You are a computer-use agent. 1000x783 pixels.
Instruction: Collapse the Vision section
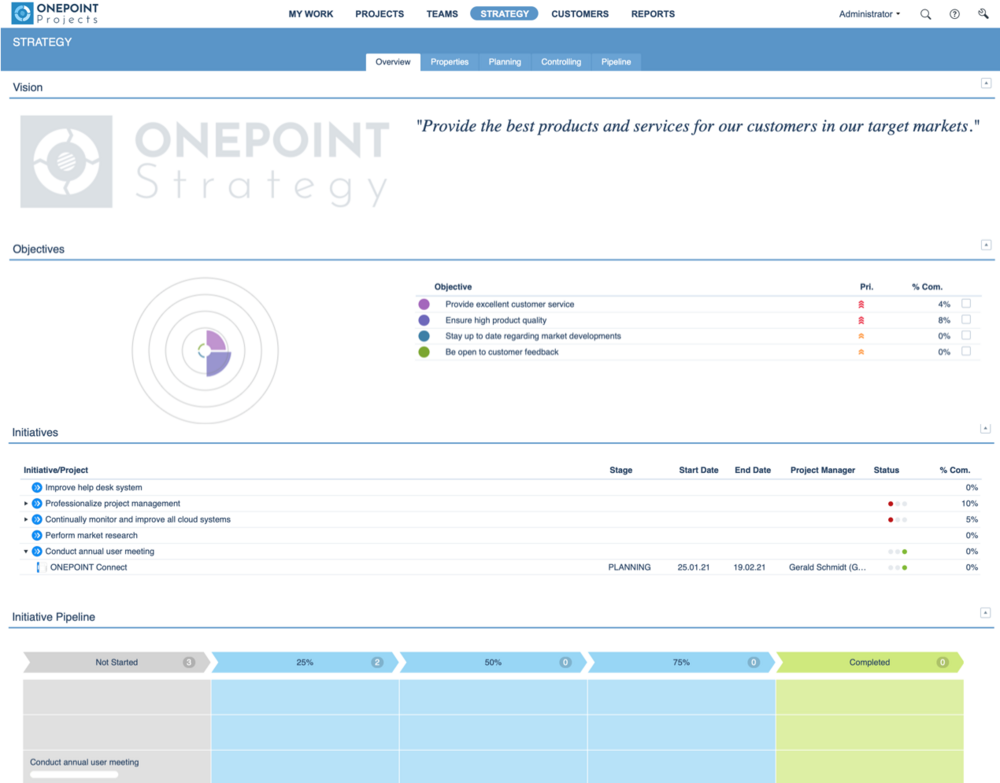(986, 83)
